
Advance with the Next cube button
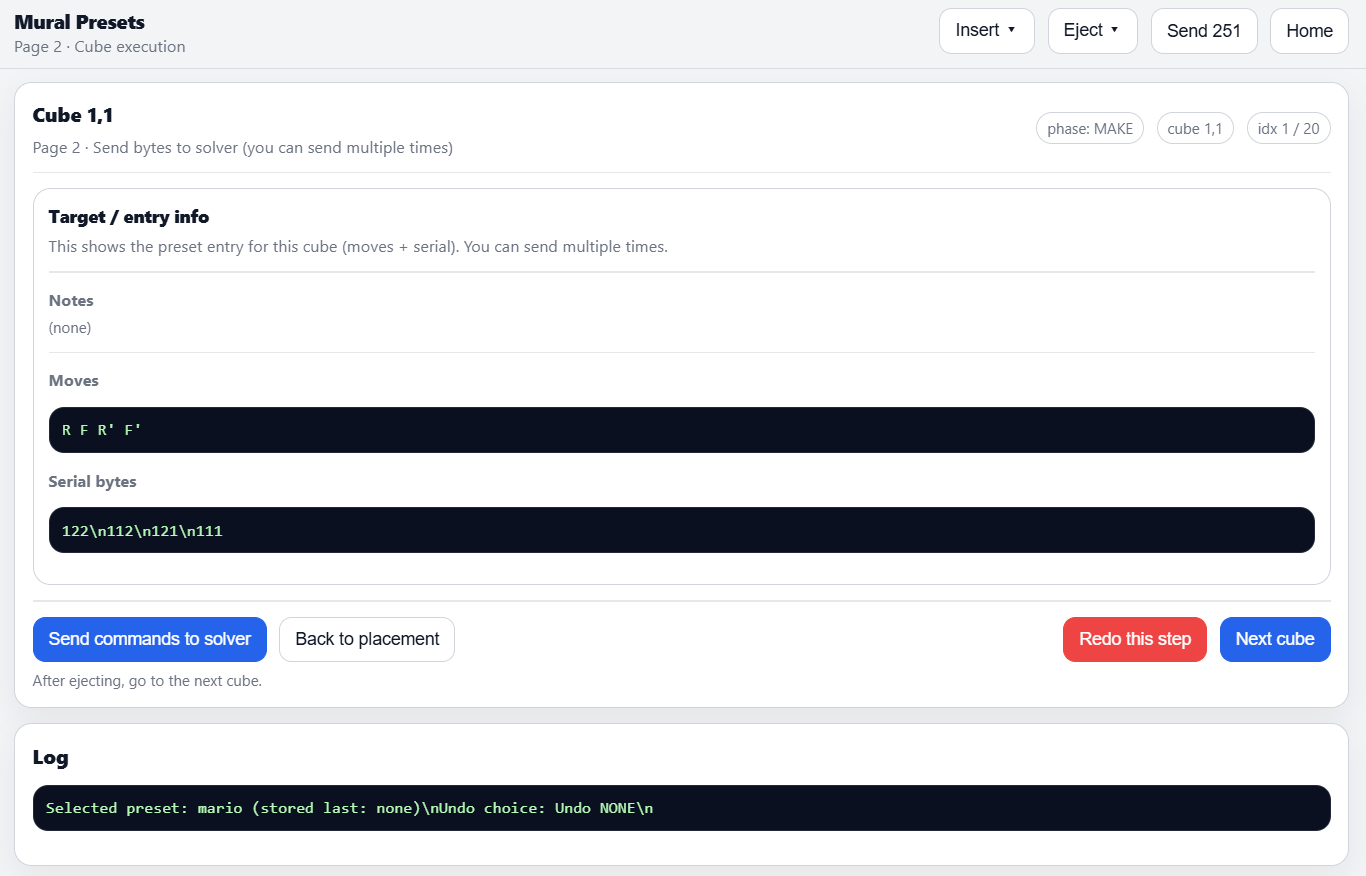[1274, 639]
